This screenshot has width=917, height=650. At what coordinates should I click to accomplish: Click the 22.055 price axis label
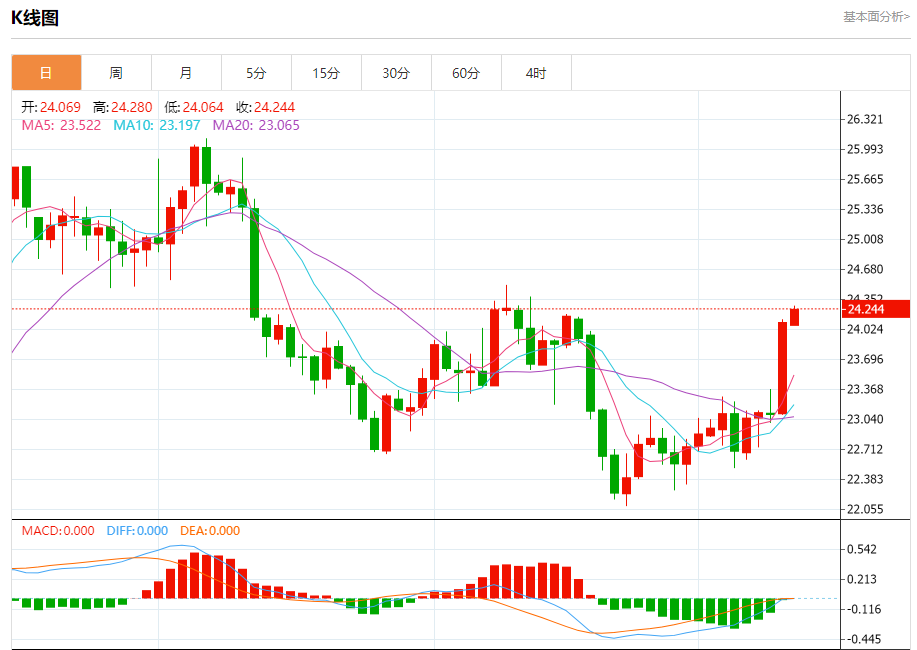tap(865, 509)
